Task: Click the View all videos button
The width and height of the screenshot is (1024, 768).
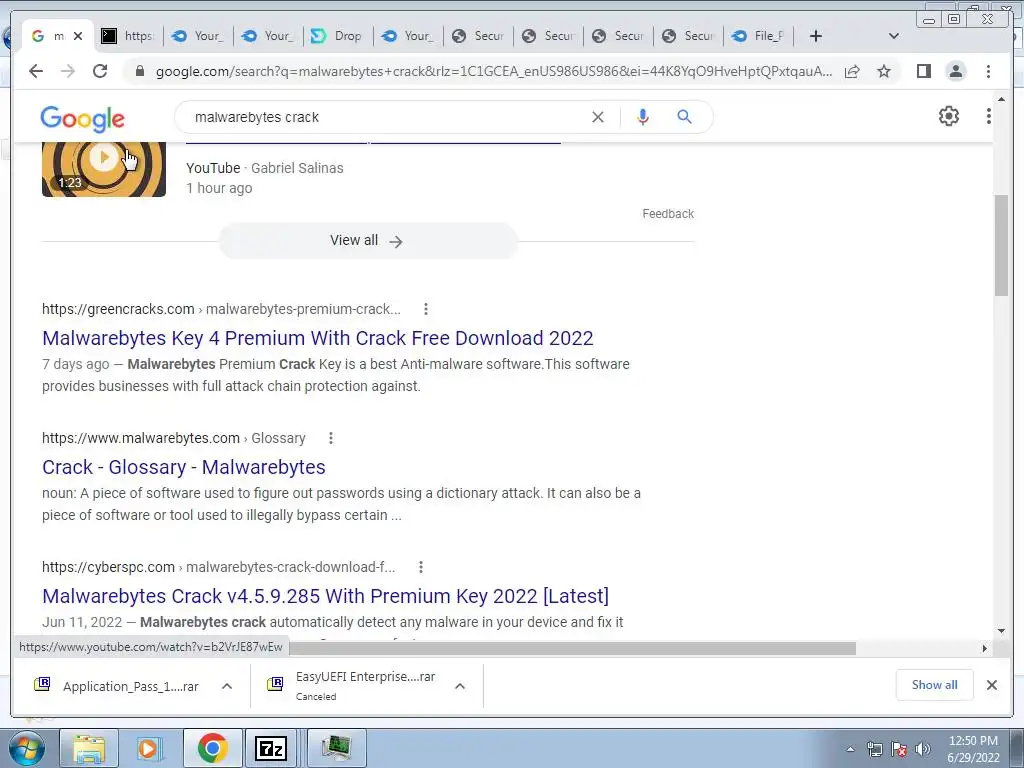Action: pyautogui.click(x=368, y=240)
